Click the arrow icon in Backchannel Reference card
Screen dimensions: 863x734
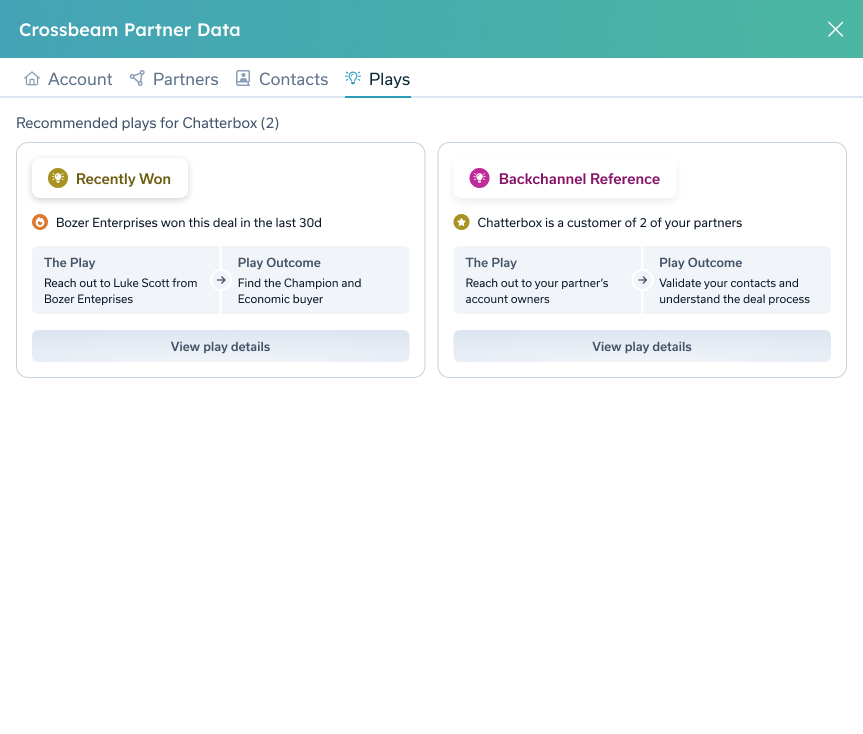642,280
